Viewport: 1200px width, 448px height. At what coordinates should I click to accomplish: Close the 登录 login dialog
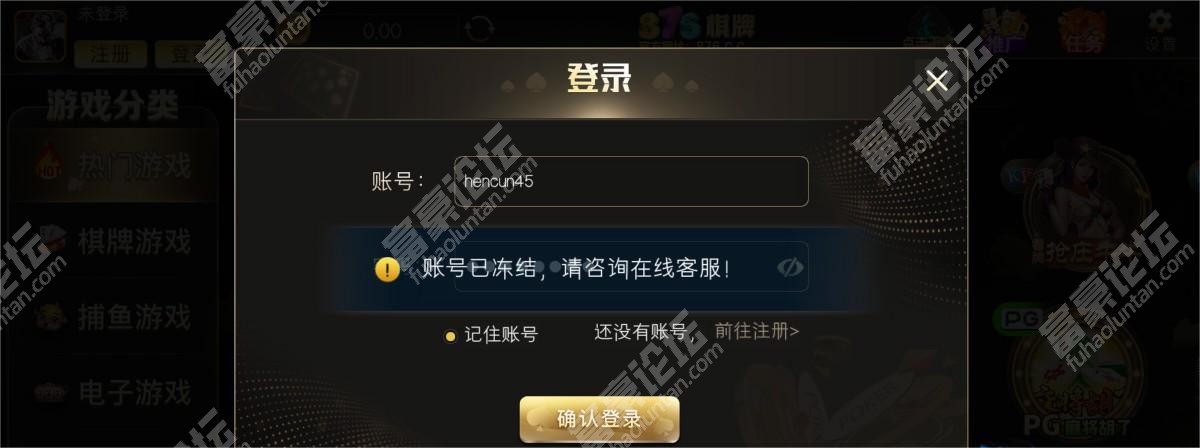point(937,80)
